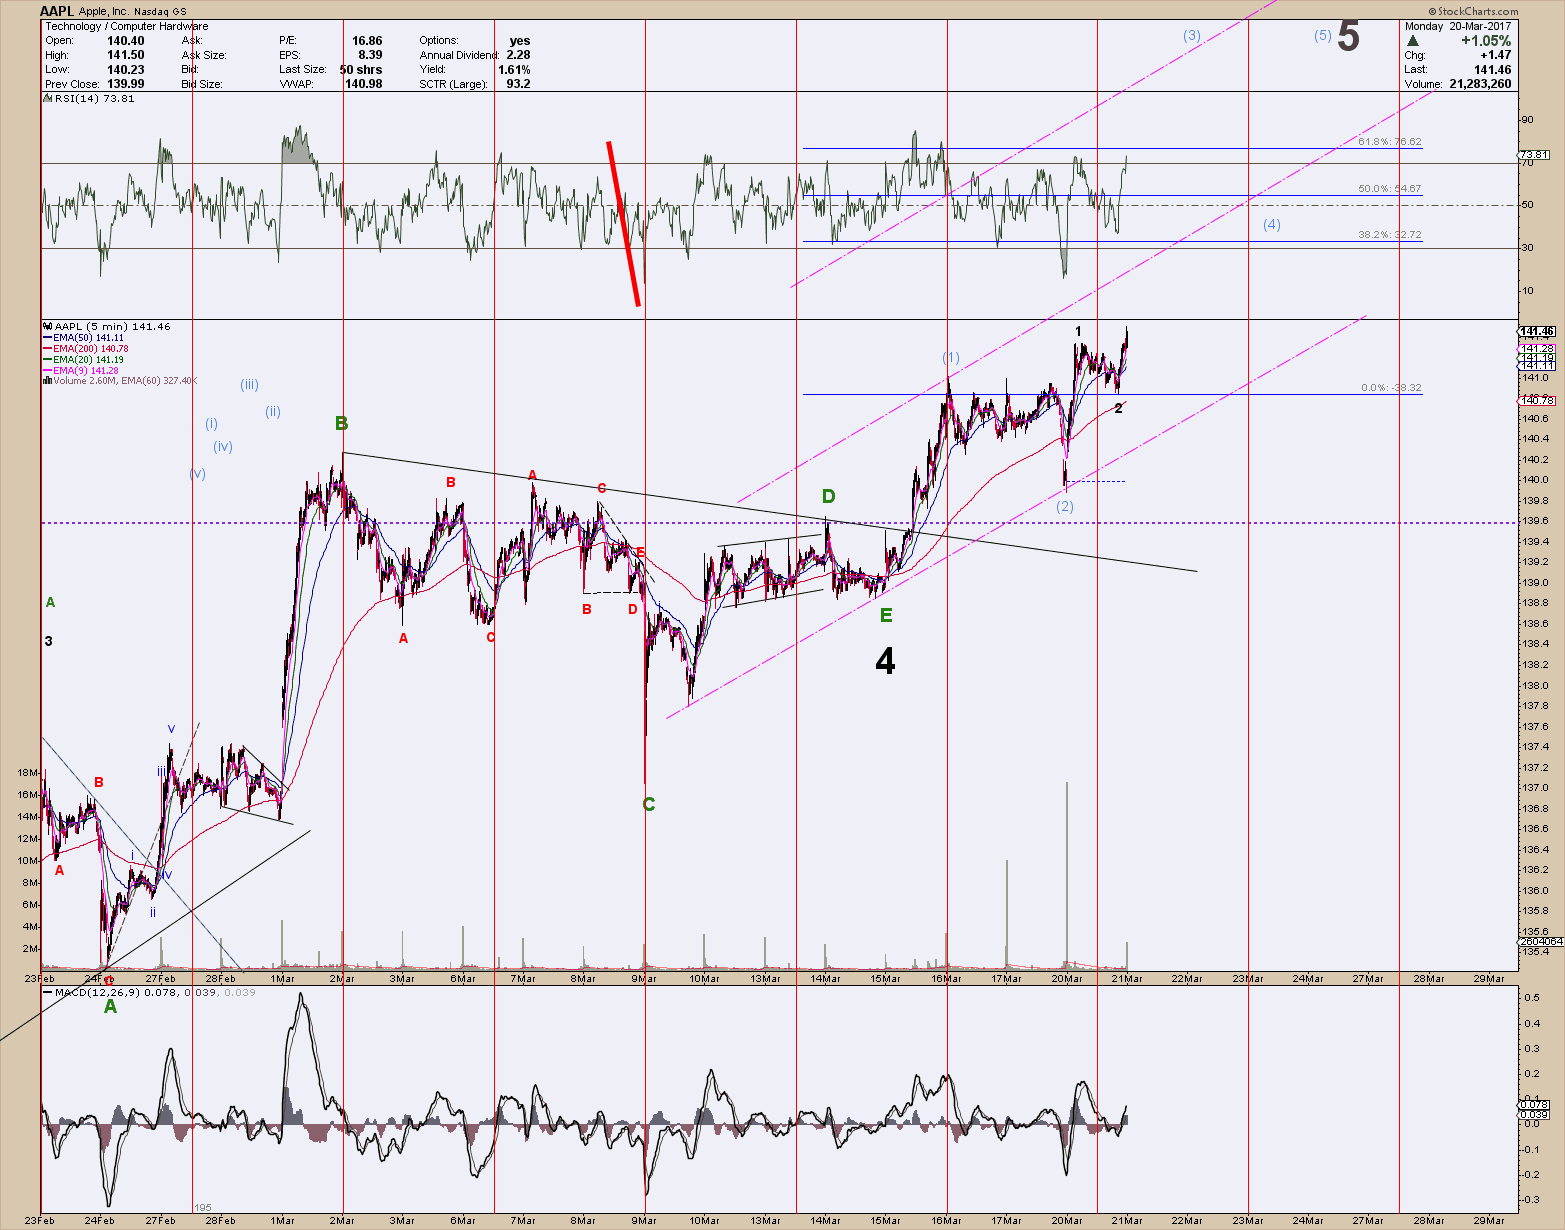This screenshot has height=1230, width=1565.
Task: Click the 20Mar date on bottom axis
Action: coord(1067,1220)
